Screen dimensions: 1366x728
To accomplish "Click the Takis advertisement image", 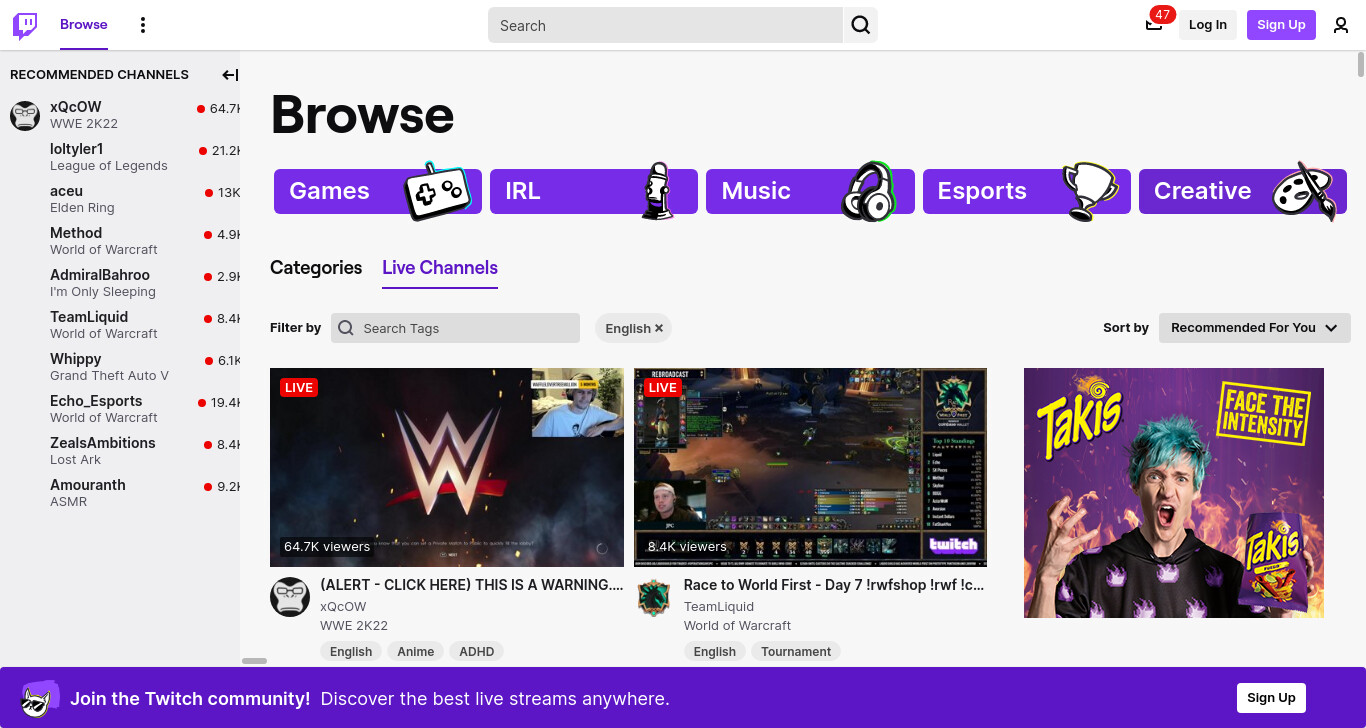I will (1174, 493).
